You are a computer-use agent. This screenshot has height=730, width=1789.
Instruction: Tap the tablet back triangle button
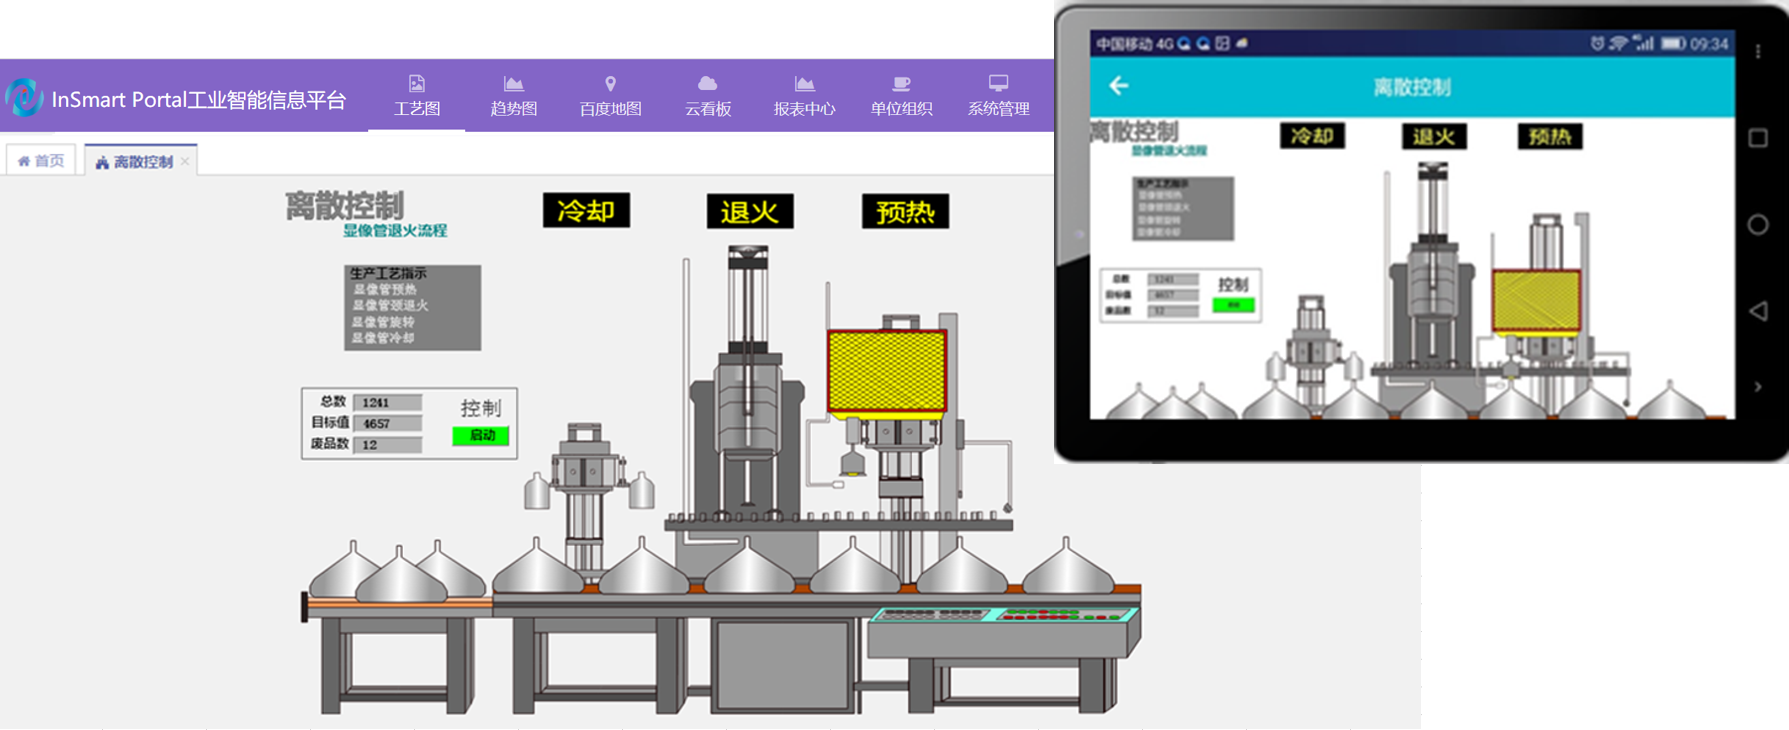pos(1758,311)
